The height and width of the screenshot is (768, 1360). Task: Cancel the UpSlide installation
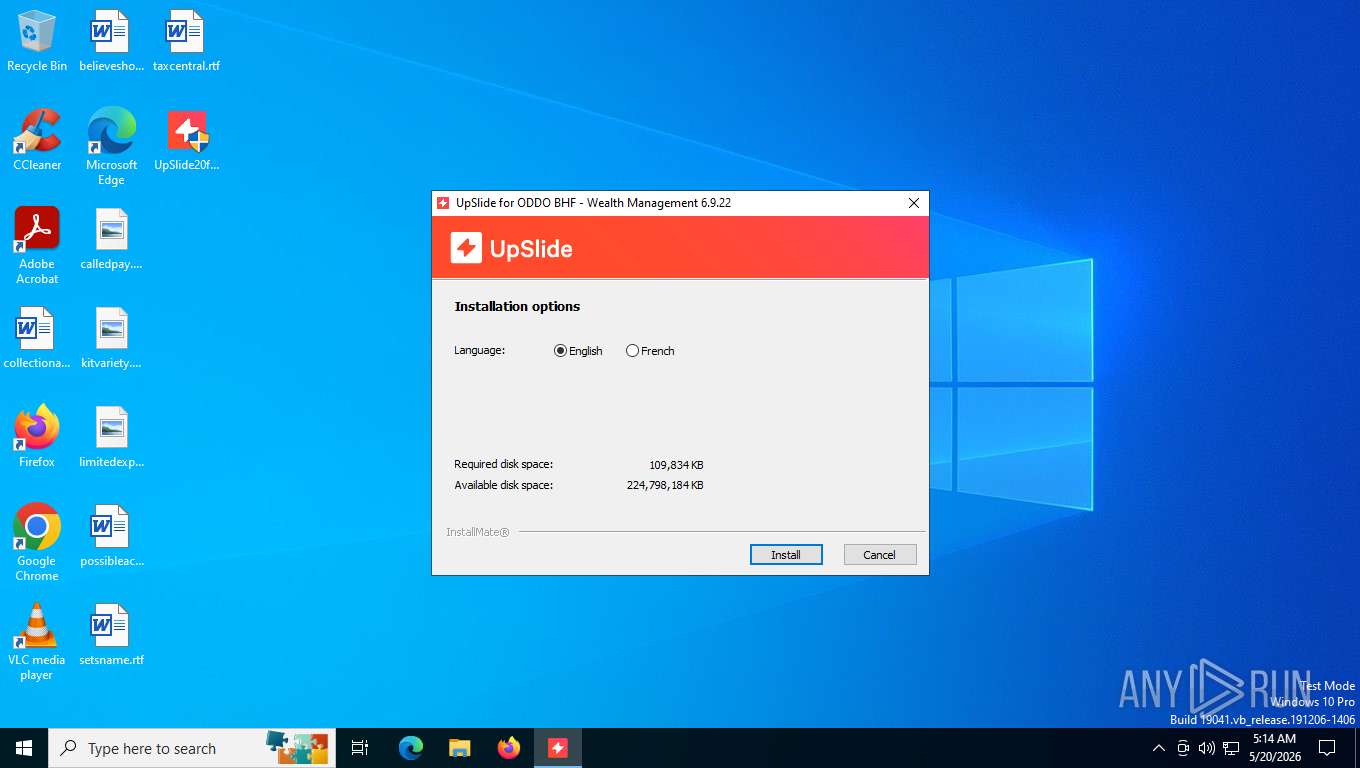click(880, 555)
